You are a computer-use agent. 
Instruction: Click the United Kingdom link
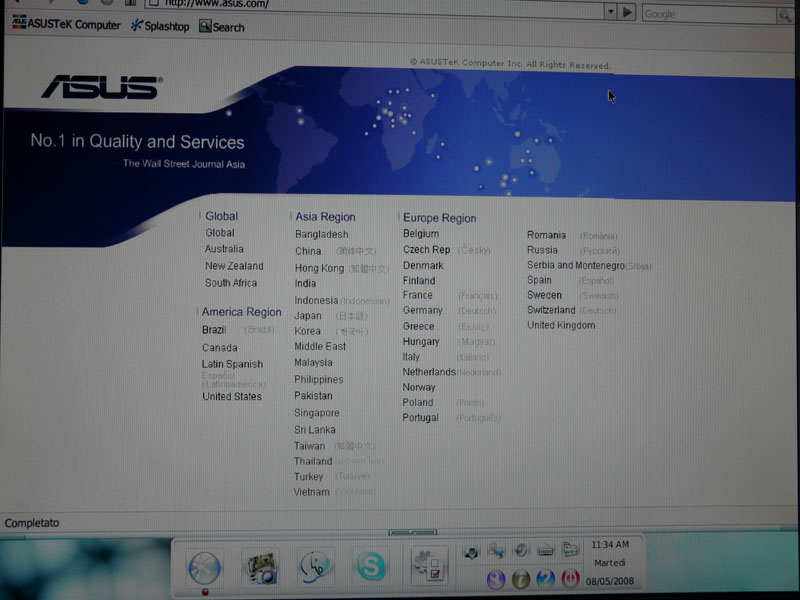(x=561, y=326)
